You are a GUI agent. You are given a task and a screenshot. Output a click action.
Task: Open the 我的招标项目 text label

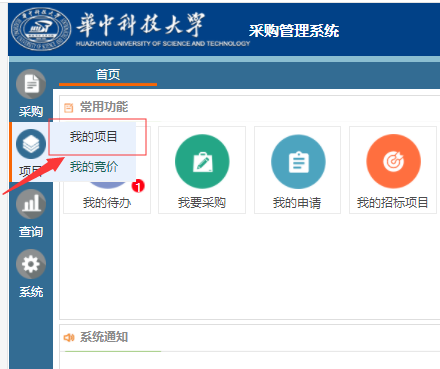[393, 202]
